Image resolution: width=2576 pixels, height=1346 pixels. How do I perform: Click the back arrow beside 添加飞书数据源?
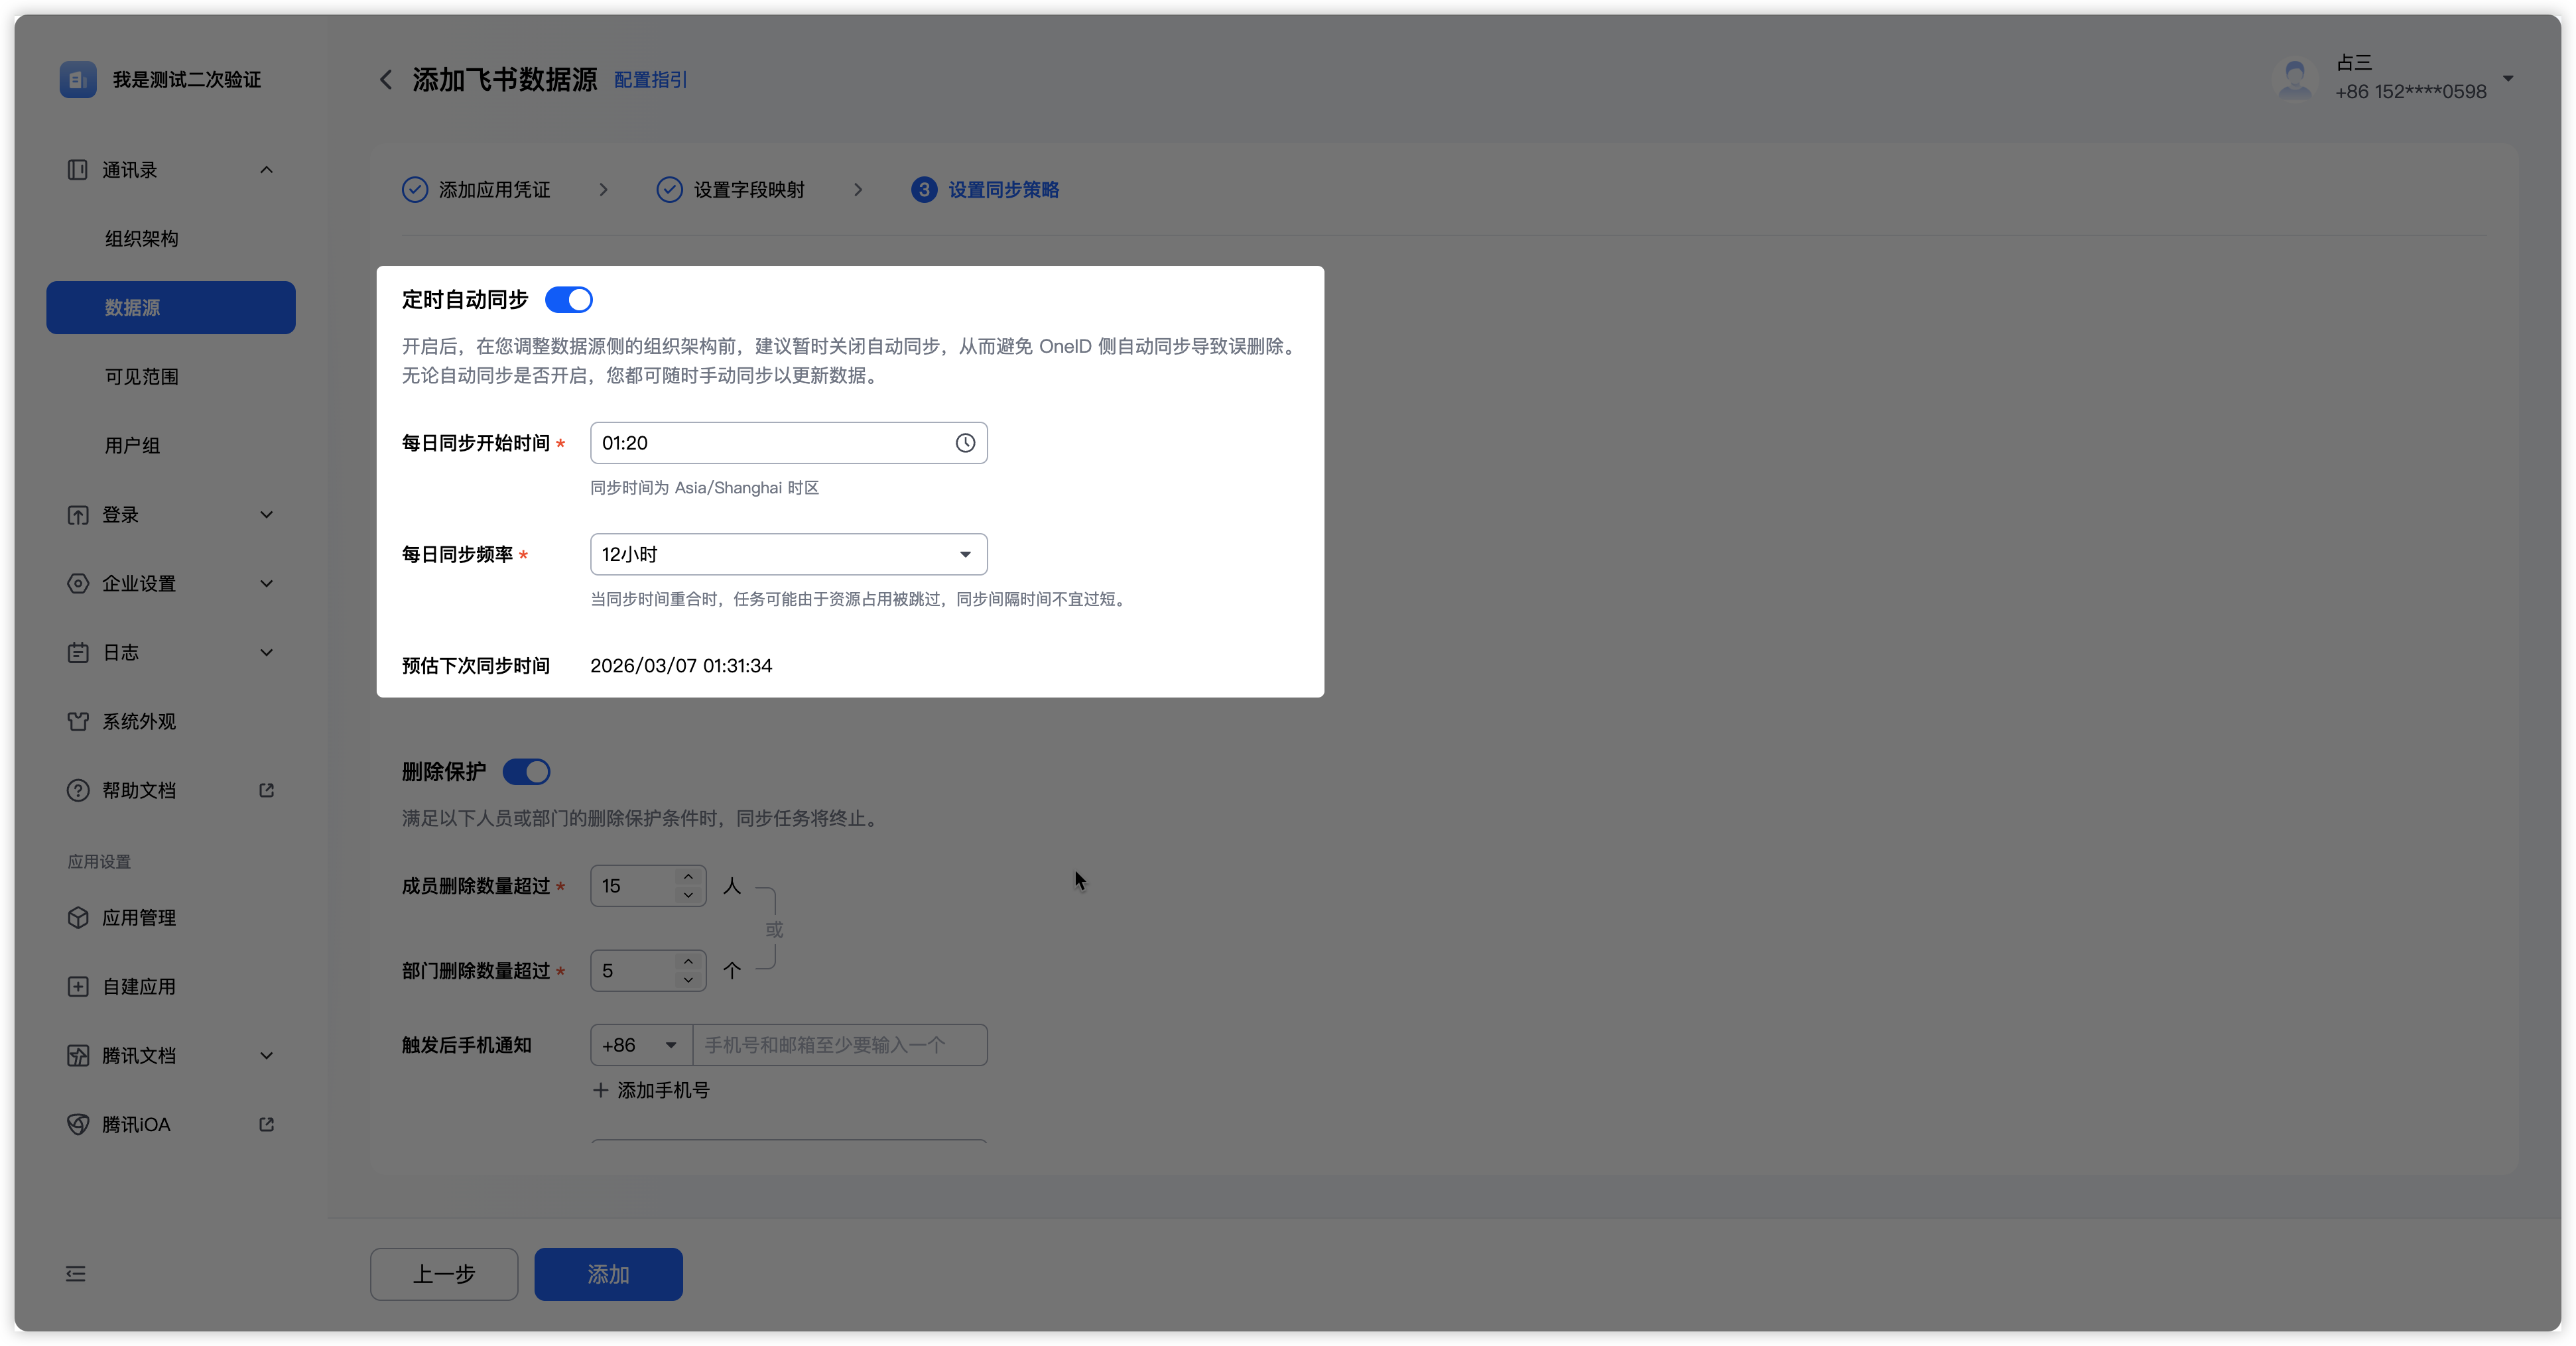[386, 80]
